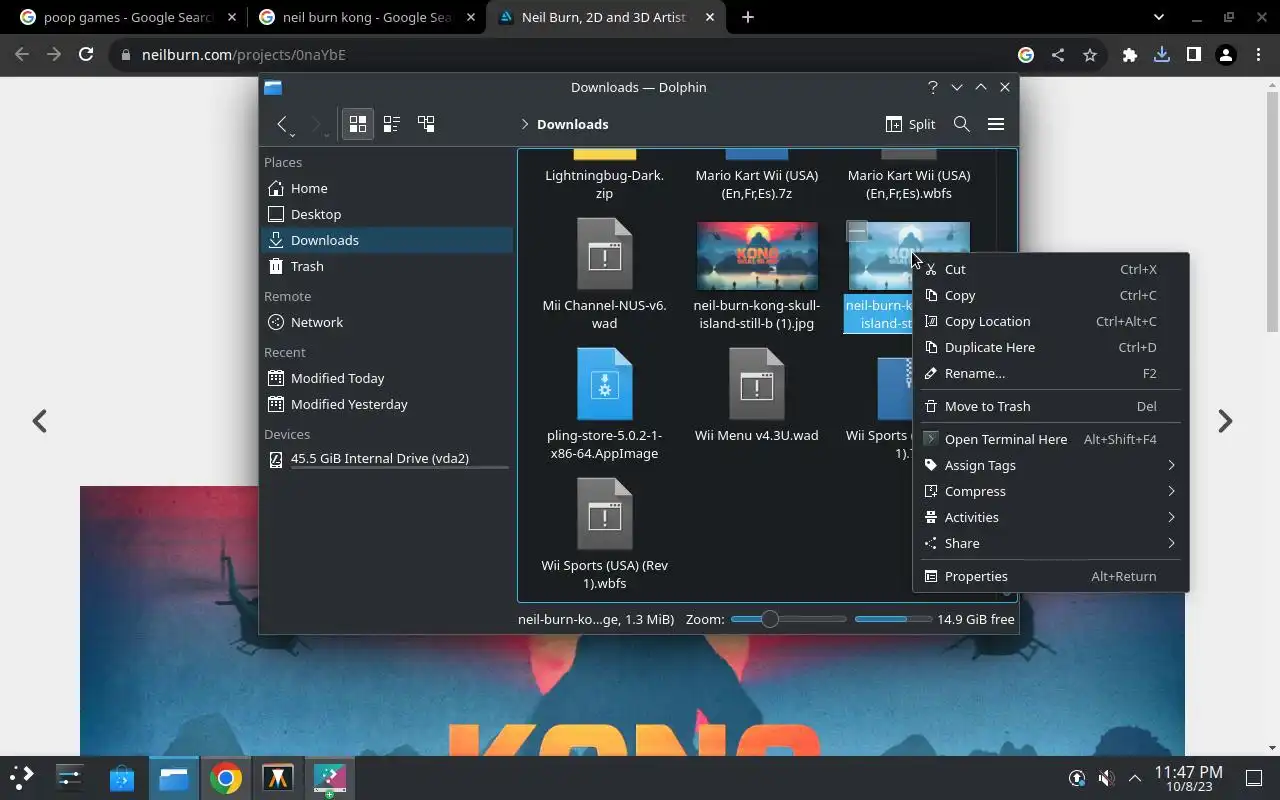Image resolution: width=1280 pixels, height=800 pixels.
Task: Open Desktop in Places panel
Action: tap(387, 214)
